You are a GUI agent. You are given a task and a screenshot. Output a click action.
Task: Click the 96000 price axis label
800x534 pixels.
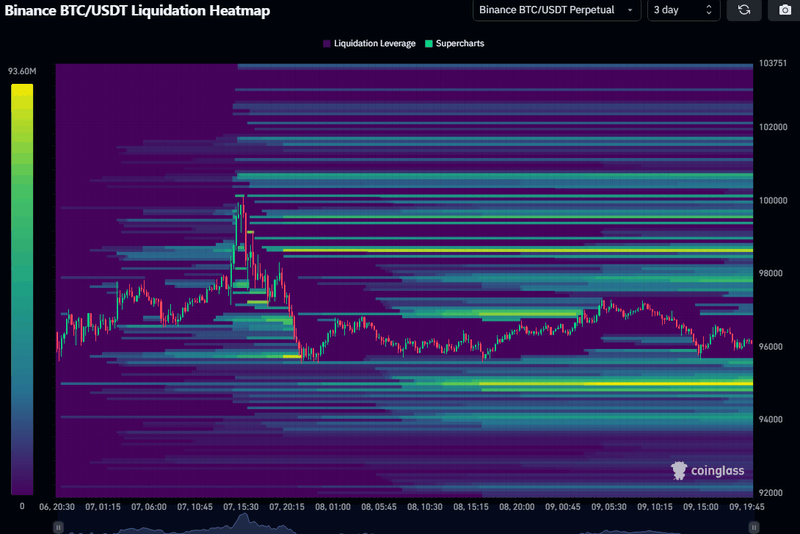[770, 346]
